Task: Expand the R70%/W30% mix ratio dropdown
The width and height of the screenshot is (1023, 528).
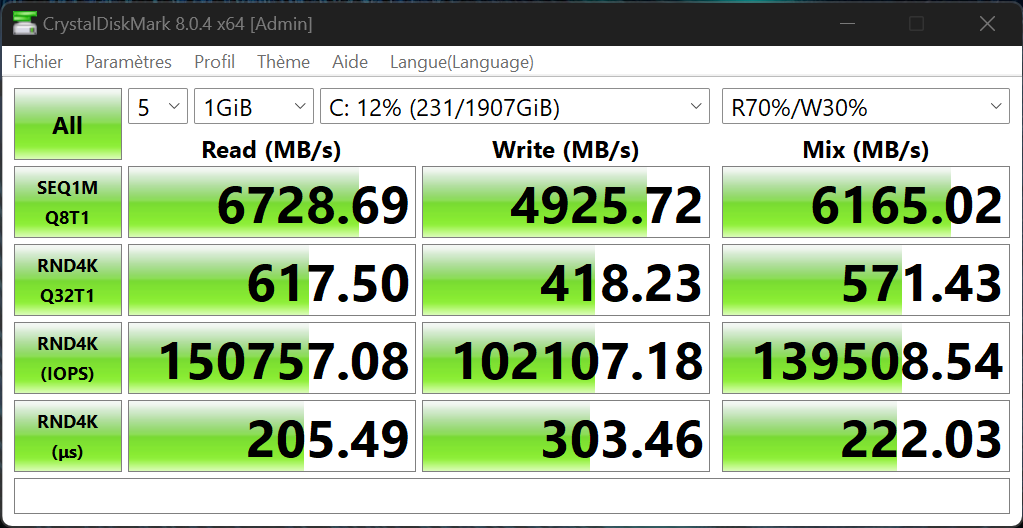Action: click(x=865, y=107)
